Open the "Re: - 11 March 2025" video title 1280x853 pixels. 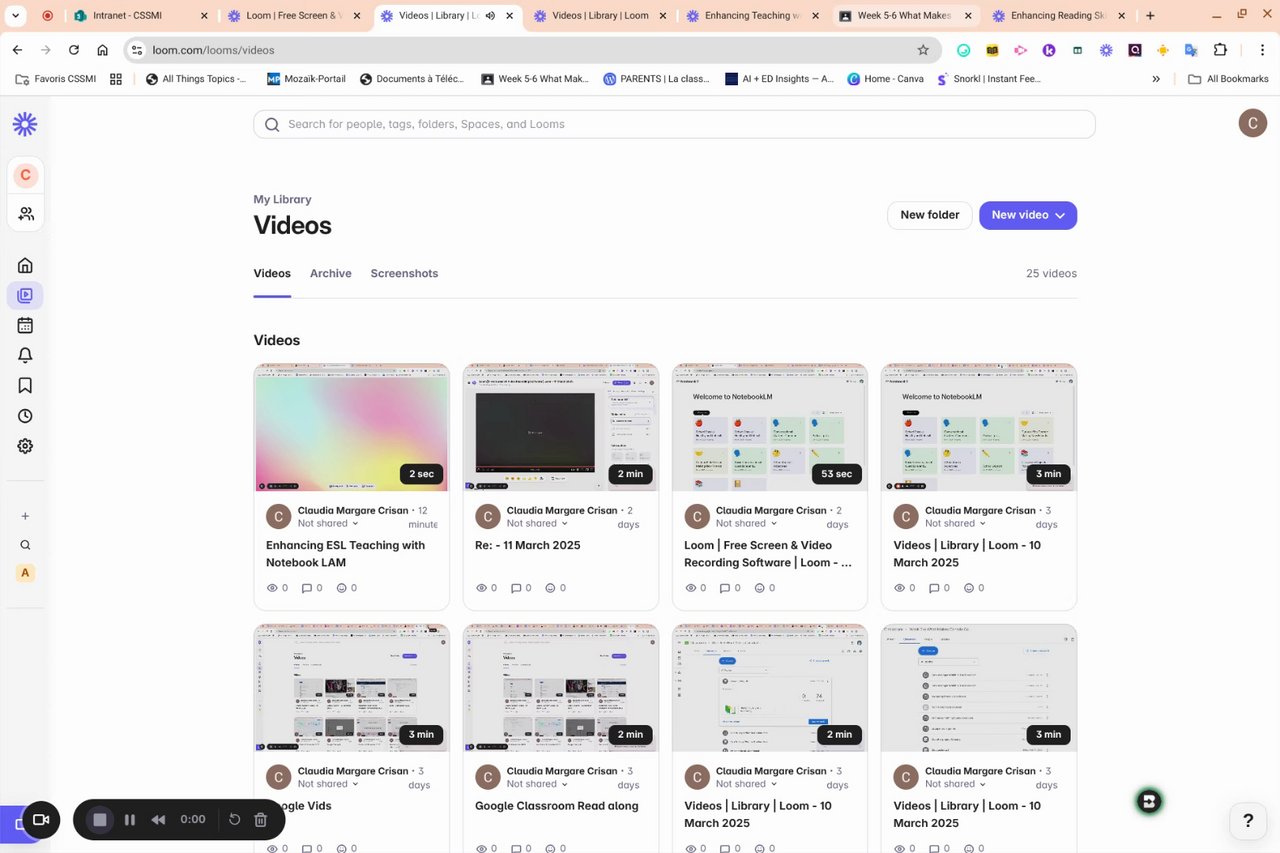tap(527, 545)
